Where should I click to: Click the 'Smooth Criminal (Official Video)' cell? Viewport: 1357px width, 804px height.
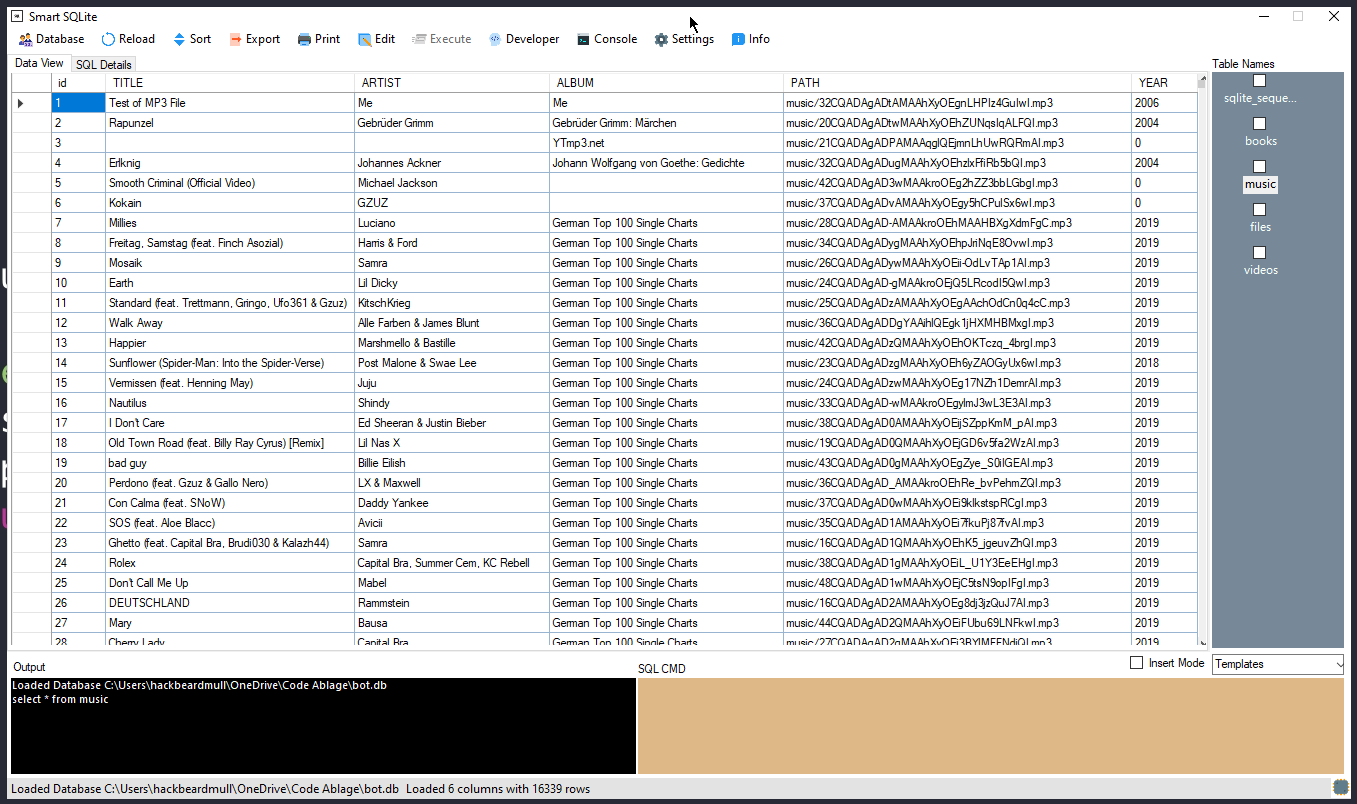point(230,183)
